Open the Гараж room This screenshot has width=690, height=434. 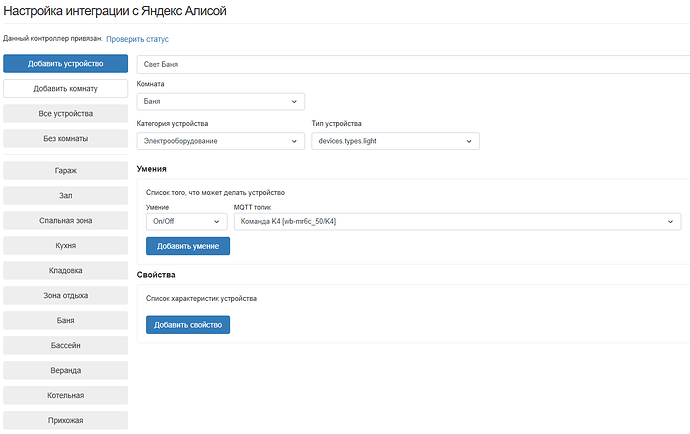point(66,170)
